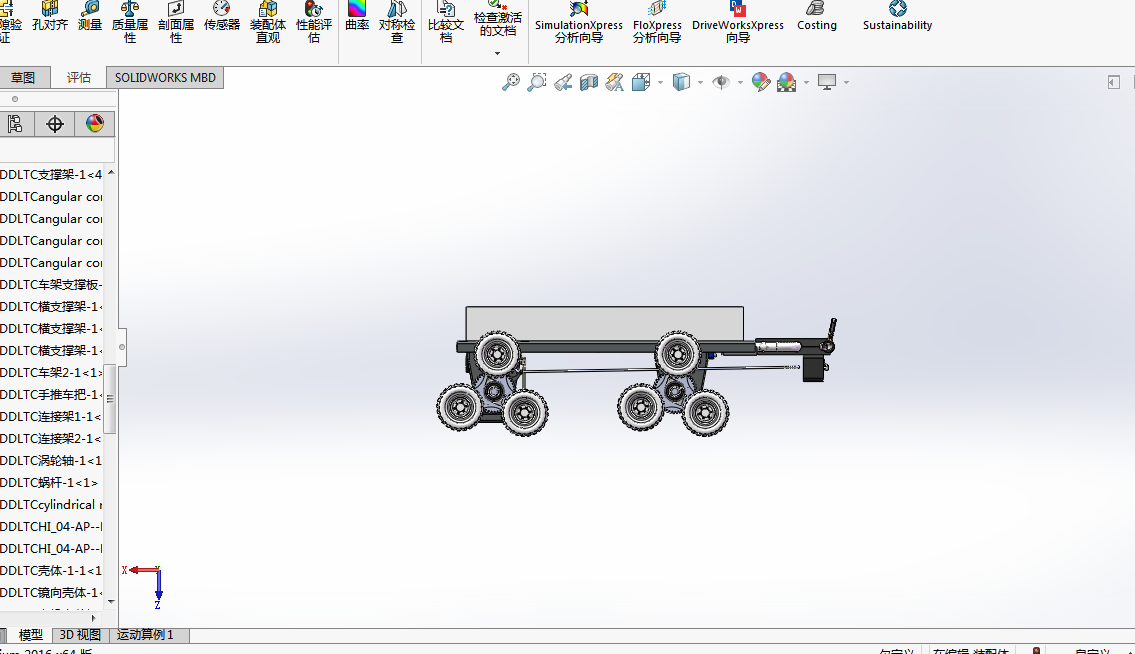
Task: Click the Zoom to Fit icon
Action: [x=511, y=82]
